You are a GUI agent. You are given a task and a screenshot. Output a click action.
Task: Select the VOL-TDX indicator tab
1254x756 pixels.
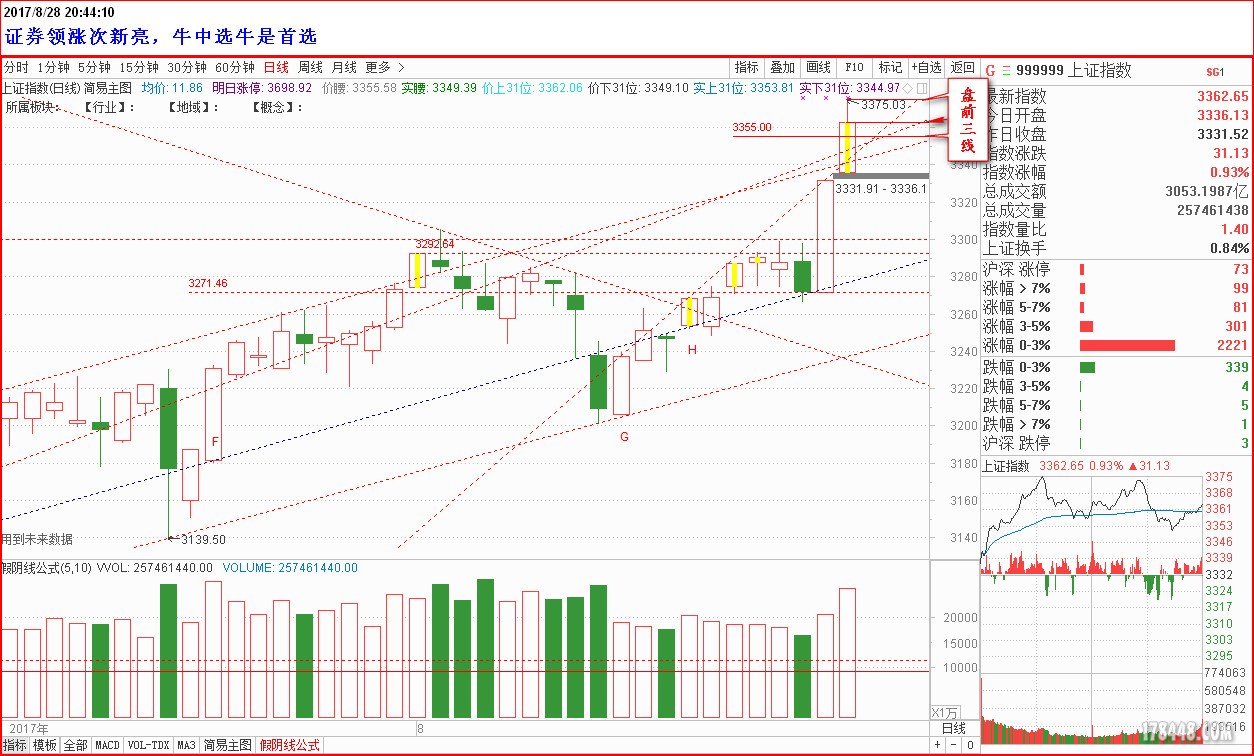pos(148,746)
